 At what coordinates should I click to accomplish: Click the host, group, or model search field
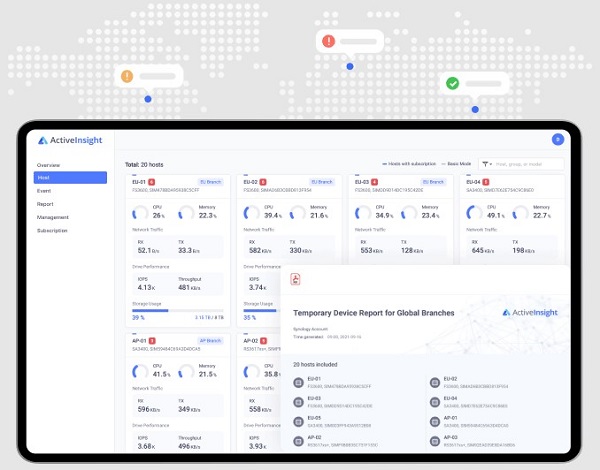(x=530, y=164)
